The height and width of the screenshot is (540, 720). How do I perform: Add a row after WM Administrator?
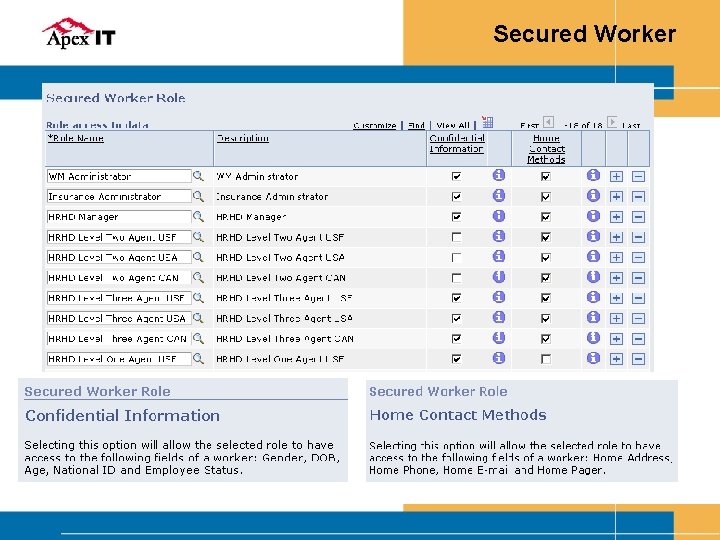coord(616,176)
